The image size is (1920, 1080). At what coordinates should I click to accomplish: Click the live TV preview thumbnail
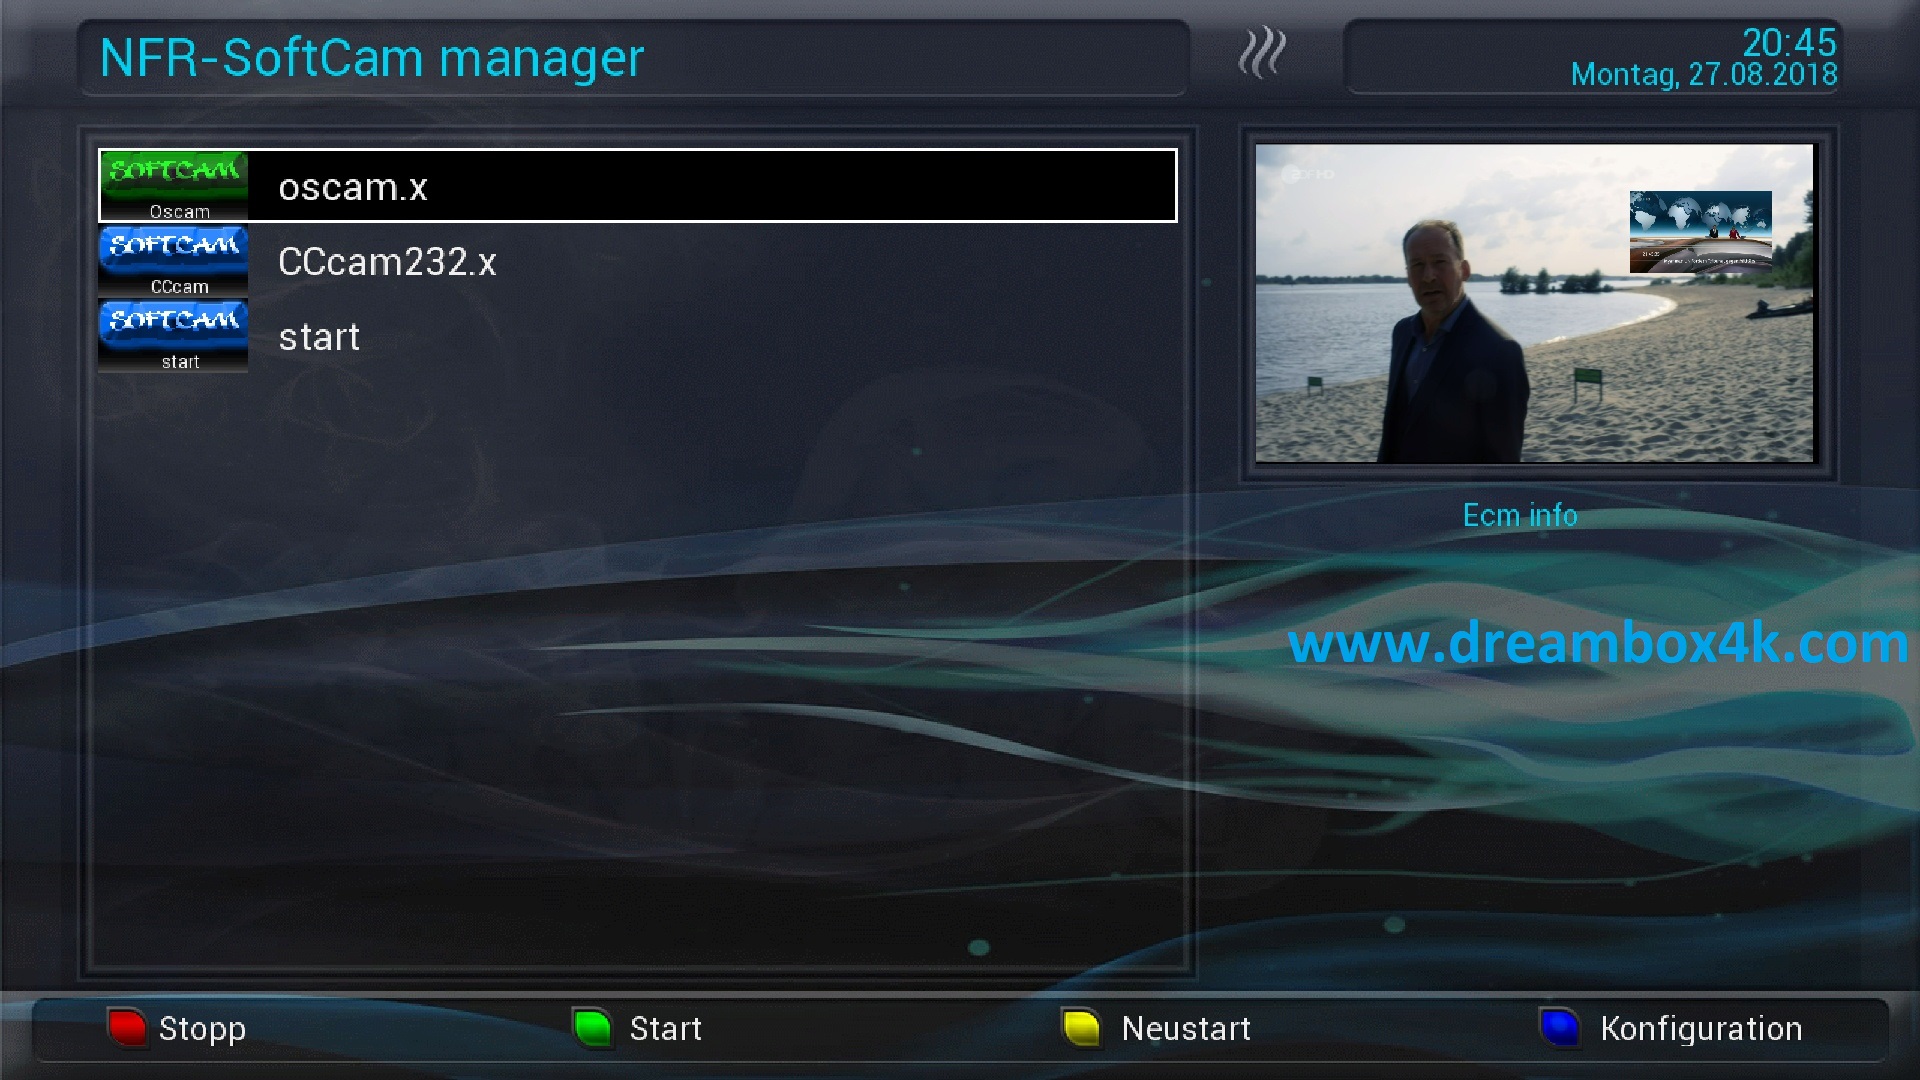point(1534,303)
